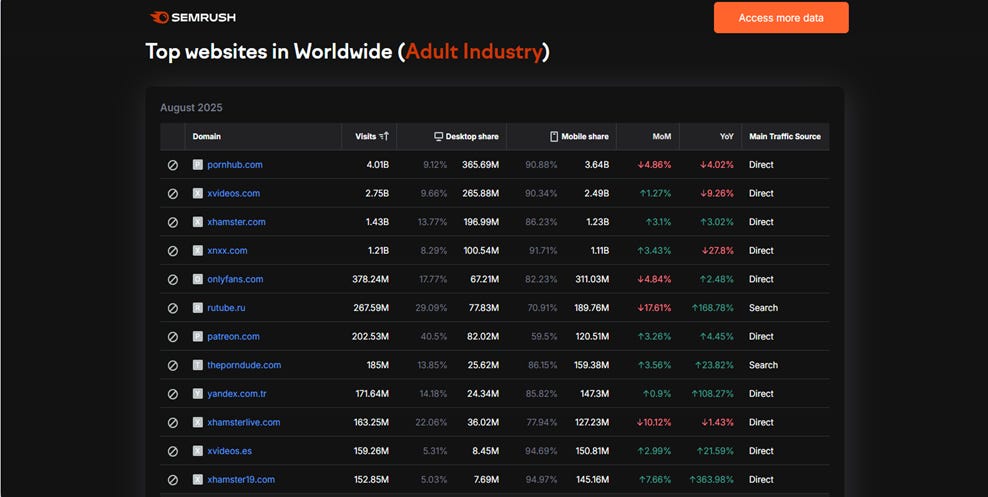Click the 4.45% YoY value
988x497 pixels.
pyautogui.click(x=716, y=336)
